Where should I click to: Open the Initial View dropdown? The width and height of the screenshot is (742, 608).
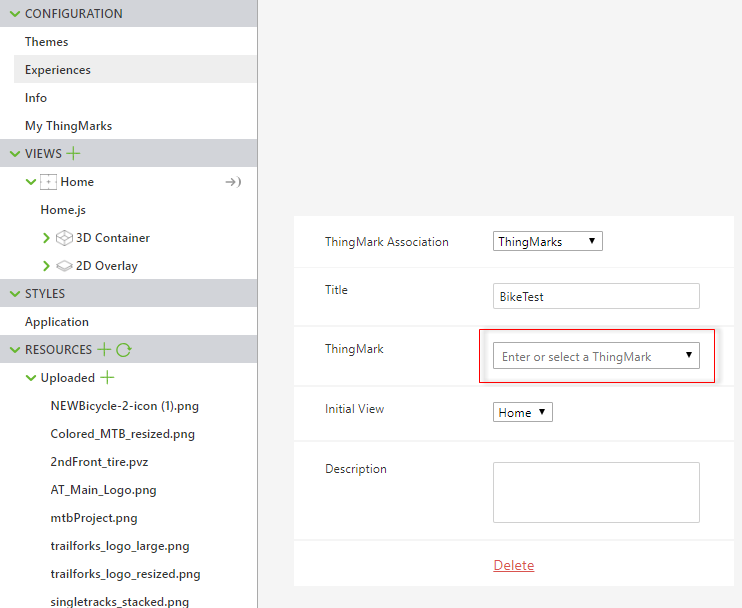tap(522, 412)
